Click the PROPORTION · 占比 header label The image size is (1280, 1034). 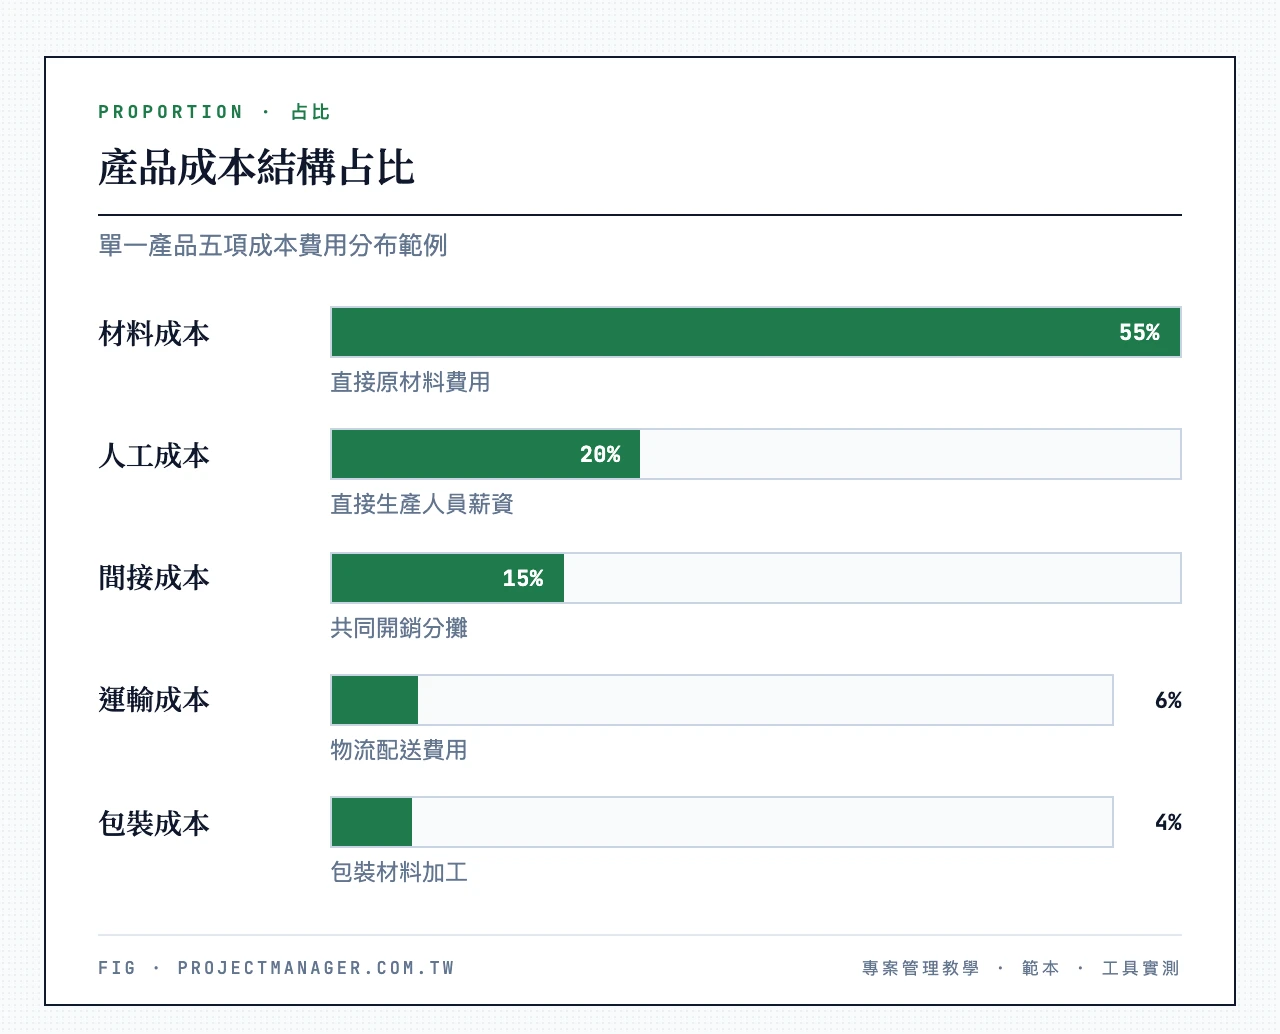tap(214, 112)
